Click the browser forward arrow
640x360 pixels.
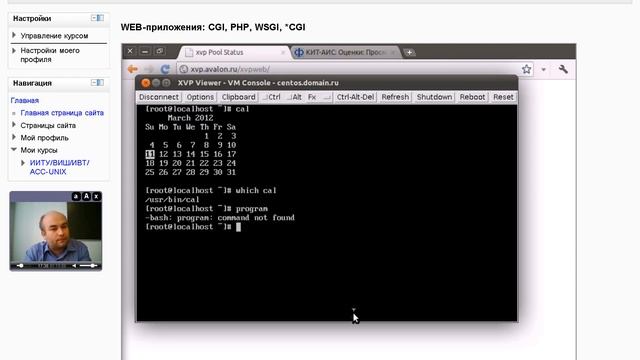149,69
